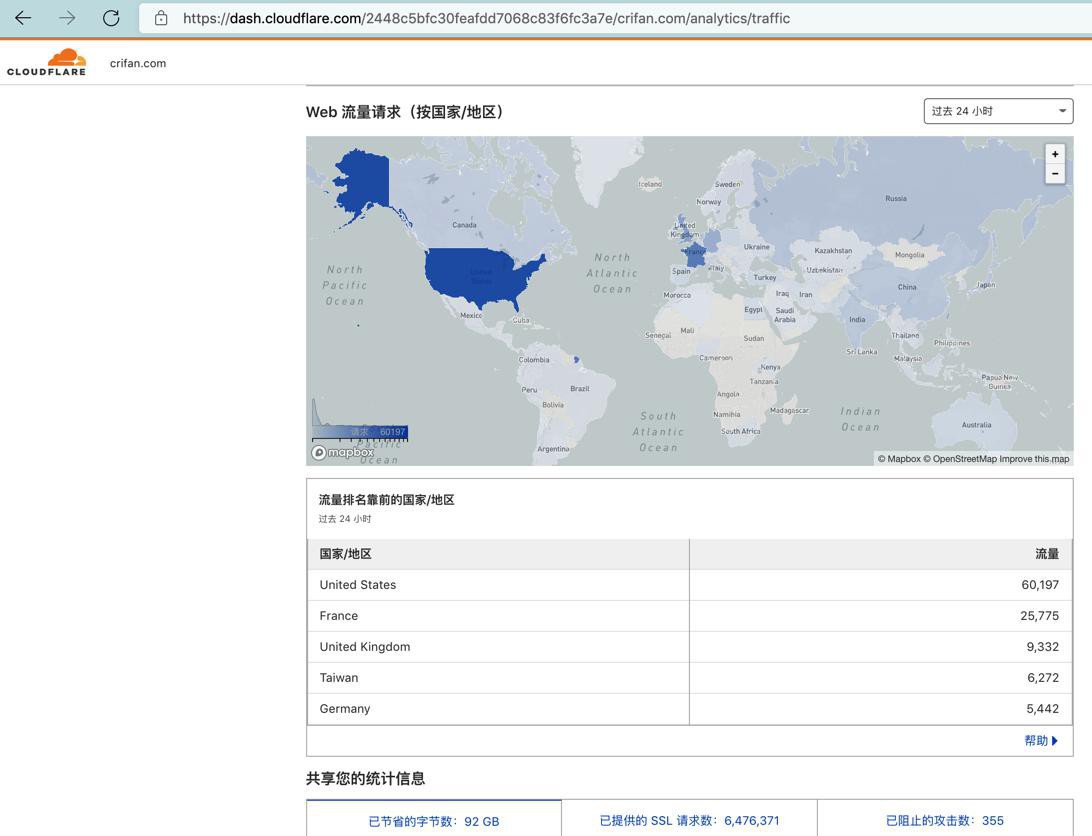
Task: Zoom in on the map with plus
Action: 1055,154
